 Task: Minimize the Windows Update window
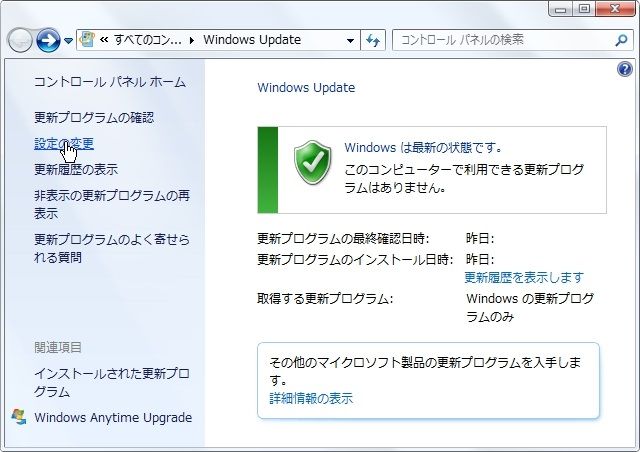tap(560, 9)
